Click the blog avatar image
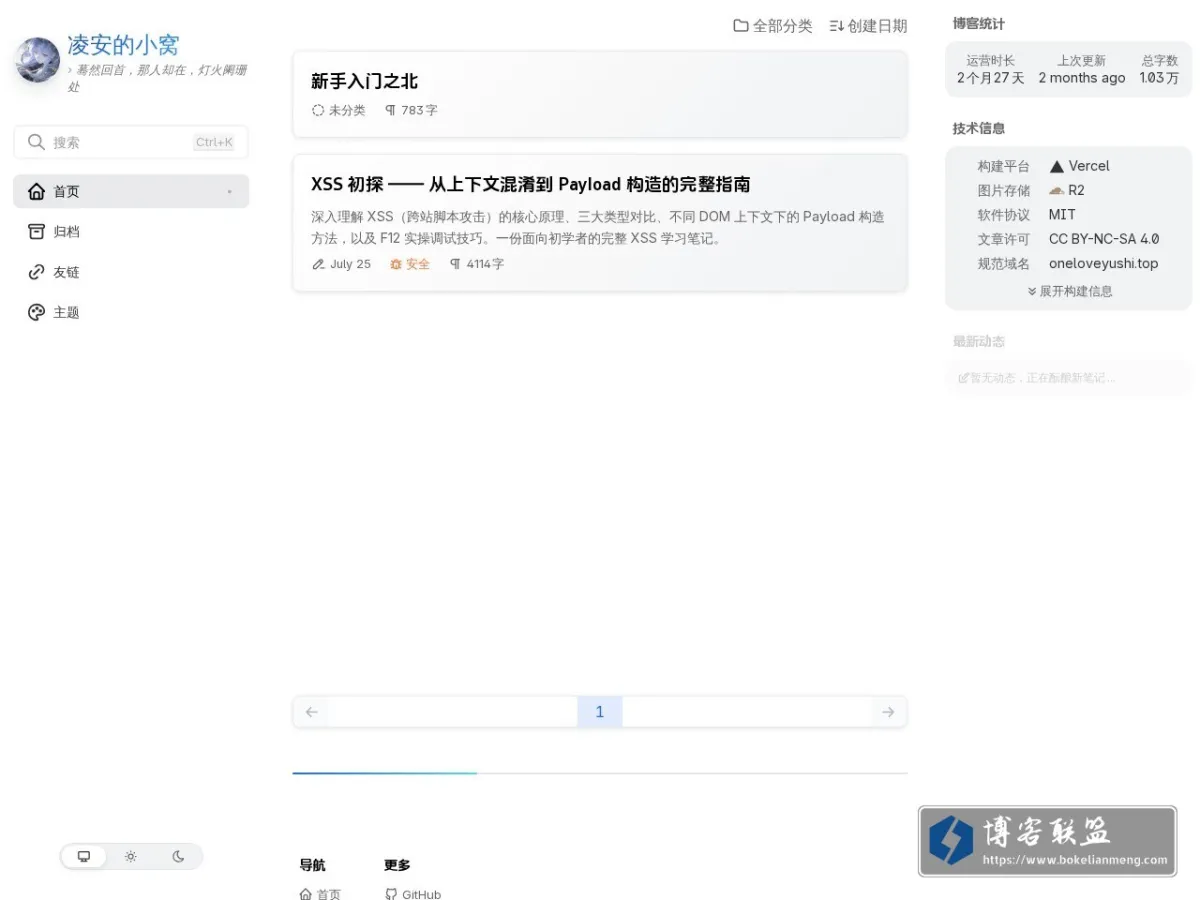Image resolution: width=1200 pixels, height=900 pixels. 37,60
